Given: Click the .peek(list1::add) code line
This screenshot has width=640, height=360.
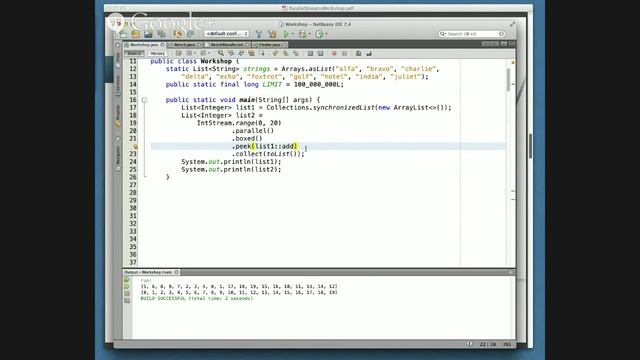Looking at the screenshot, I should click(x=265, y=146).
